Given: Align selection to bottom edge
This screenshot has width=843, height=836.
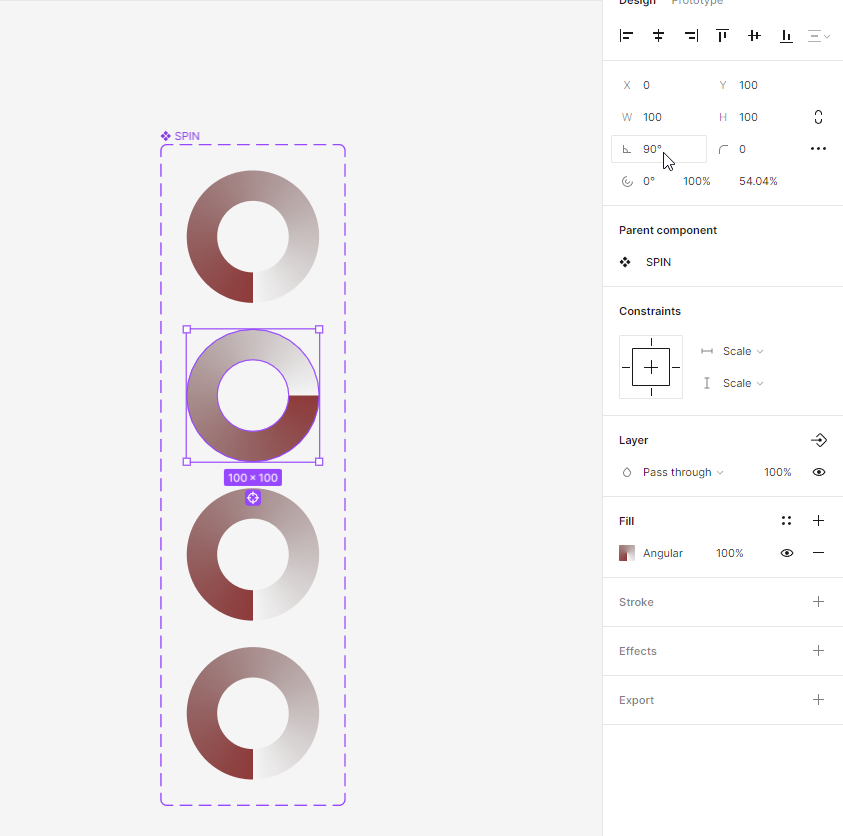Looking at the screenshot, I should coord(786,36).
